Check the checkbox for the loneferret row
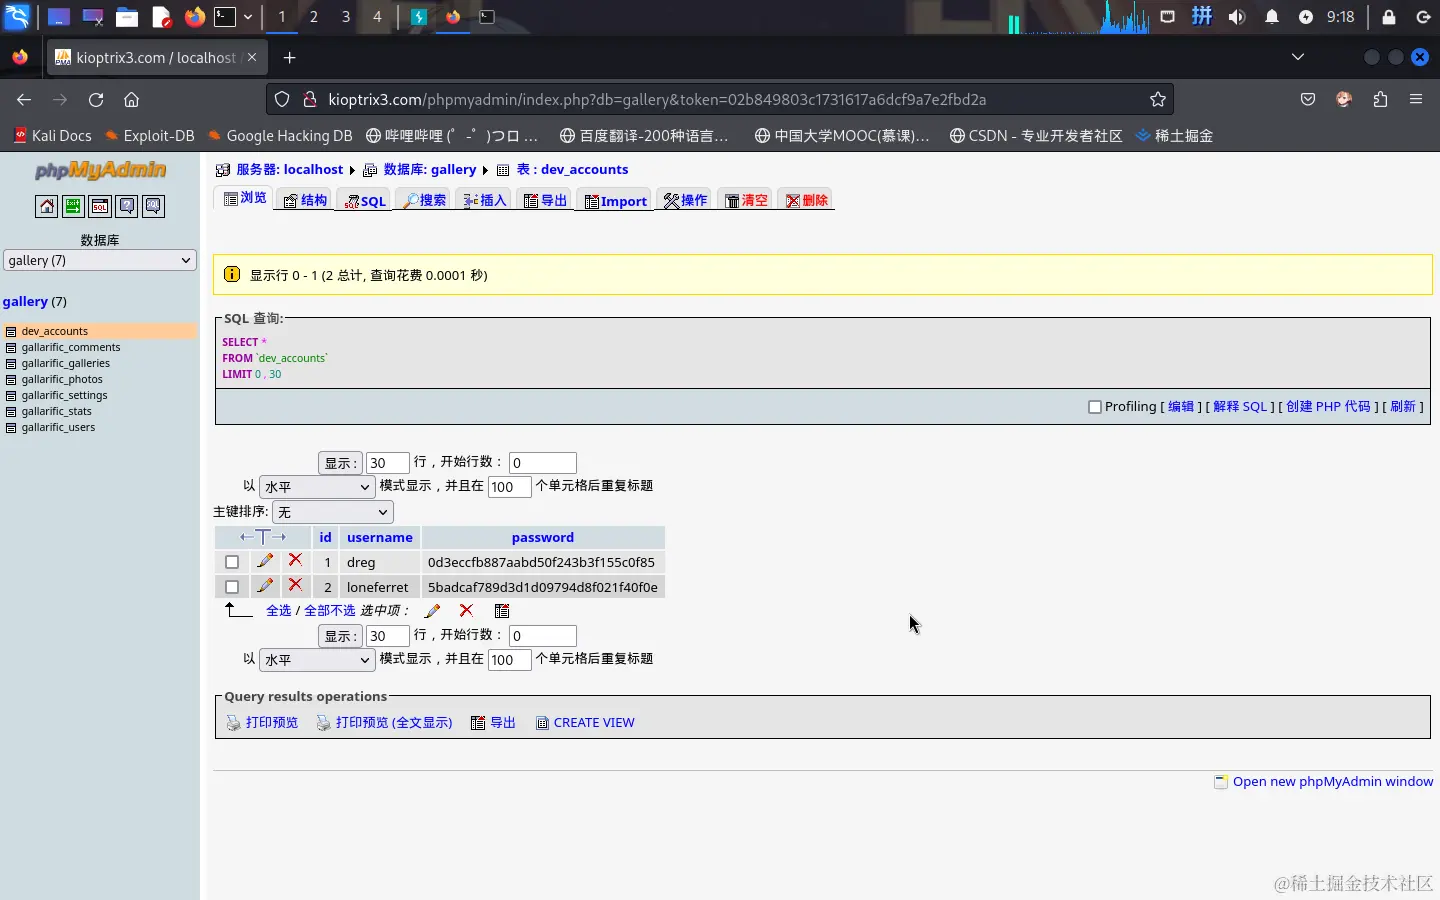This screenshot has height=900, width=1440. (x=232, y=587)
